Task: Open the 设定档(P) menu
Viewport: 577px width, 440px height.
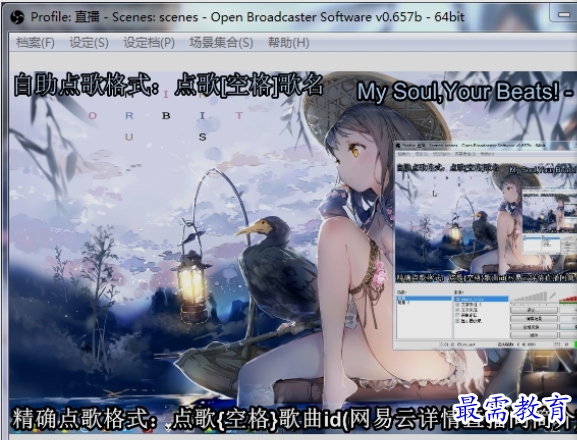Action: tap(149, 43)
